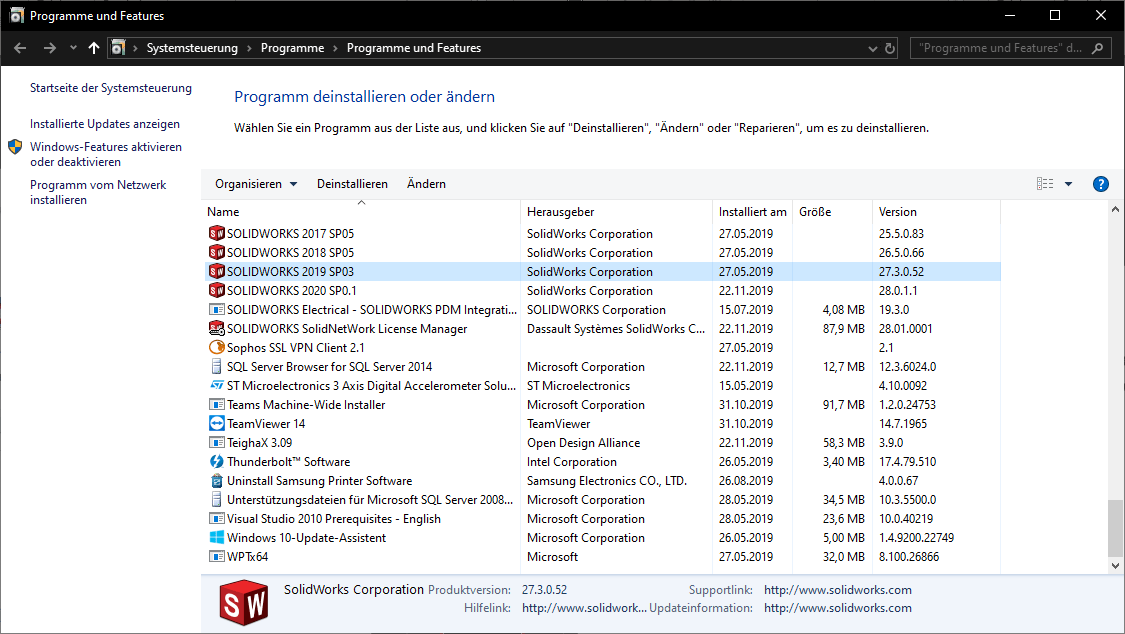The width and height of the screenshot is (1125, 634).
Task: Navigate forward with the forward arrow
Action: tap(50, 48)
